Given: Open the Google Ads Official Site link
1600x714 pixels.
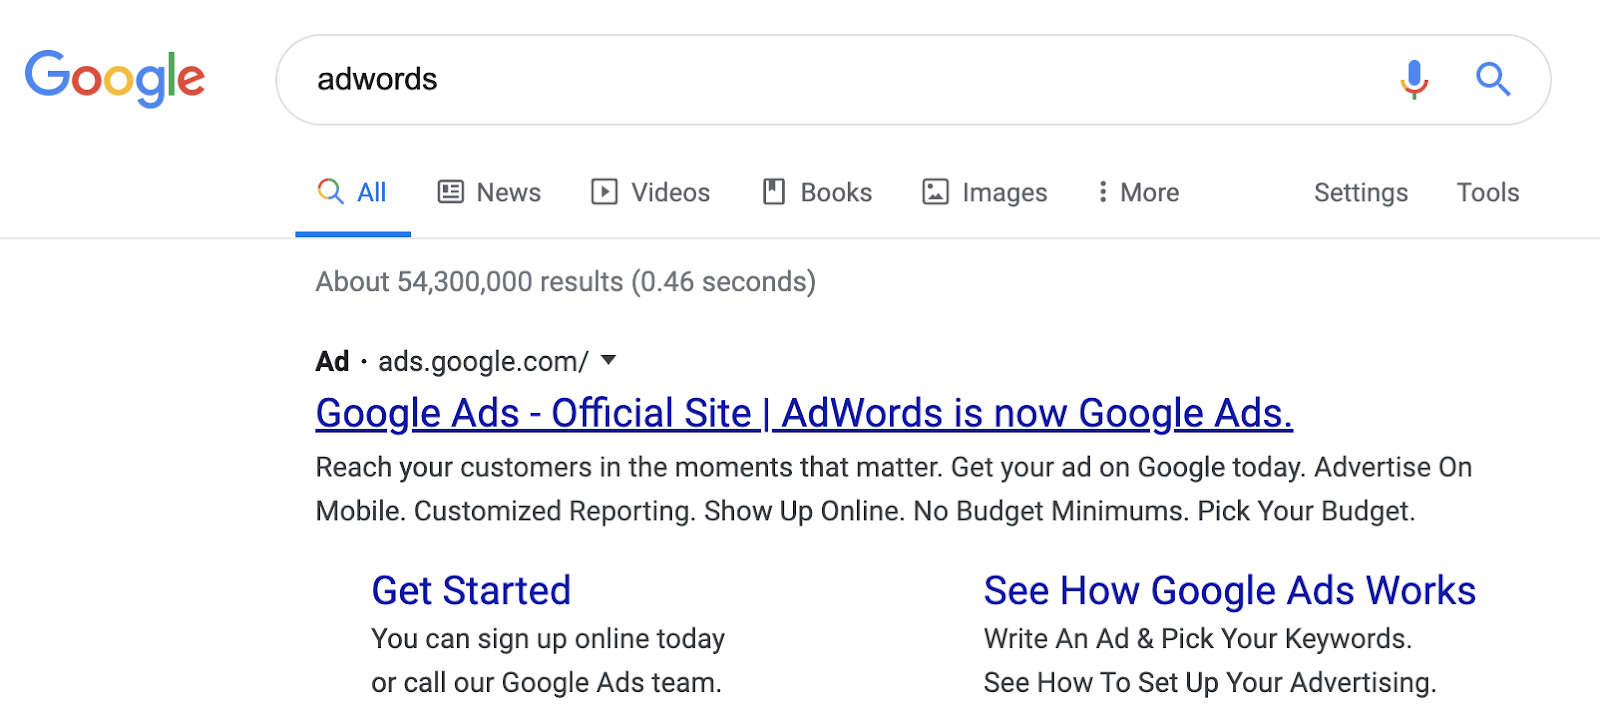Looking at the screenshot, I should (804, 413).
